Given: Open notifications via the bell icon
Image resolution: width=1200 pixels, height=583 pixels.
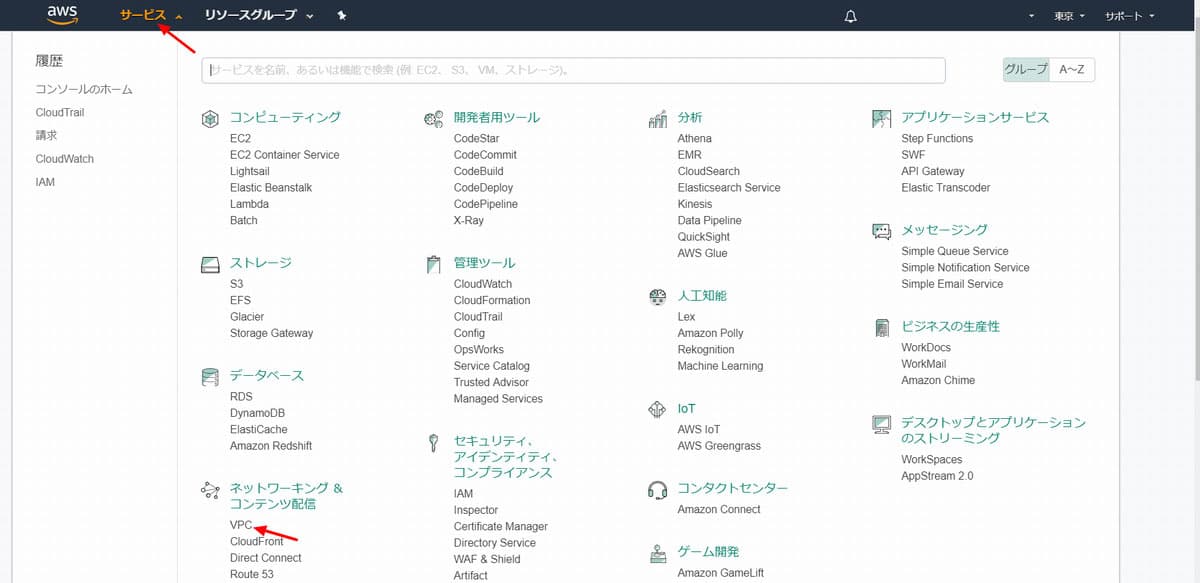Looking at the screenshot, I should point(850,15).
